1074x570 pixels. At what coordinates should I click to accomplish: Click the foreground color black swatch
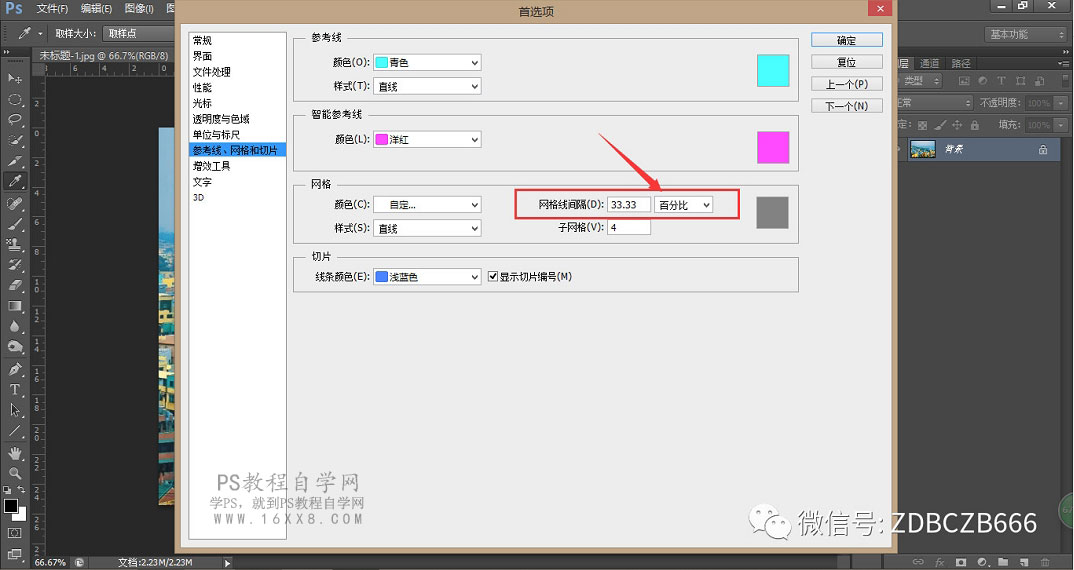(11, 506)
